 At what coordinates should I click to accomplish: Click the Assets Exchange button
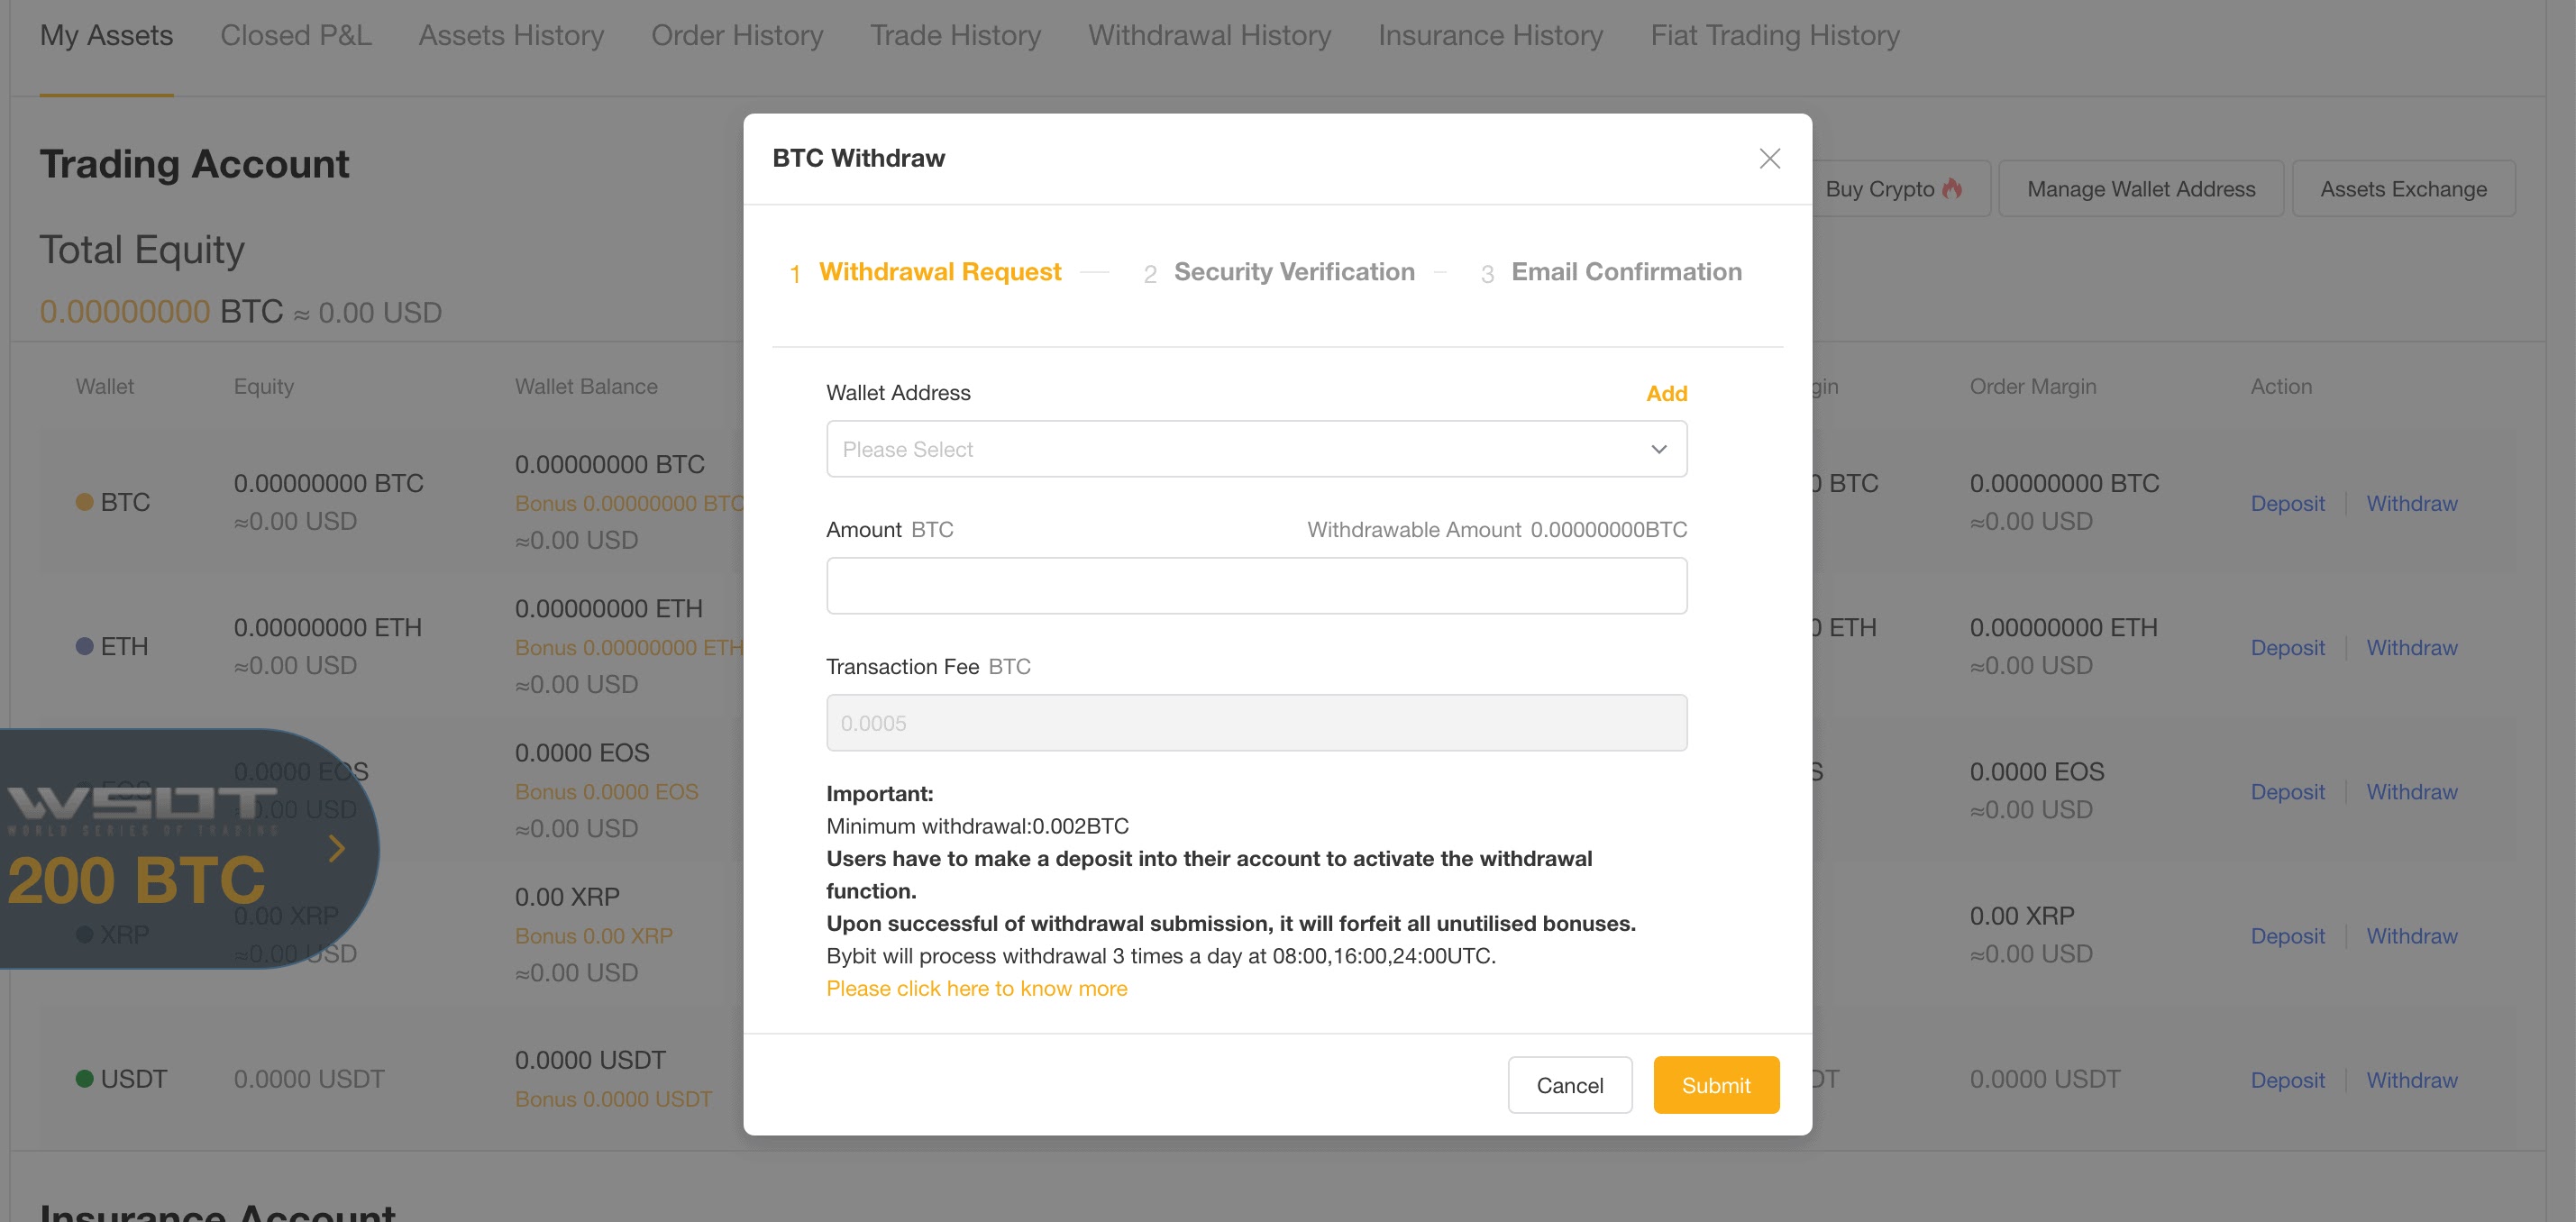2403,189
